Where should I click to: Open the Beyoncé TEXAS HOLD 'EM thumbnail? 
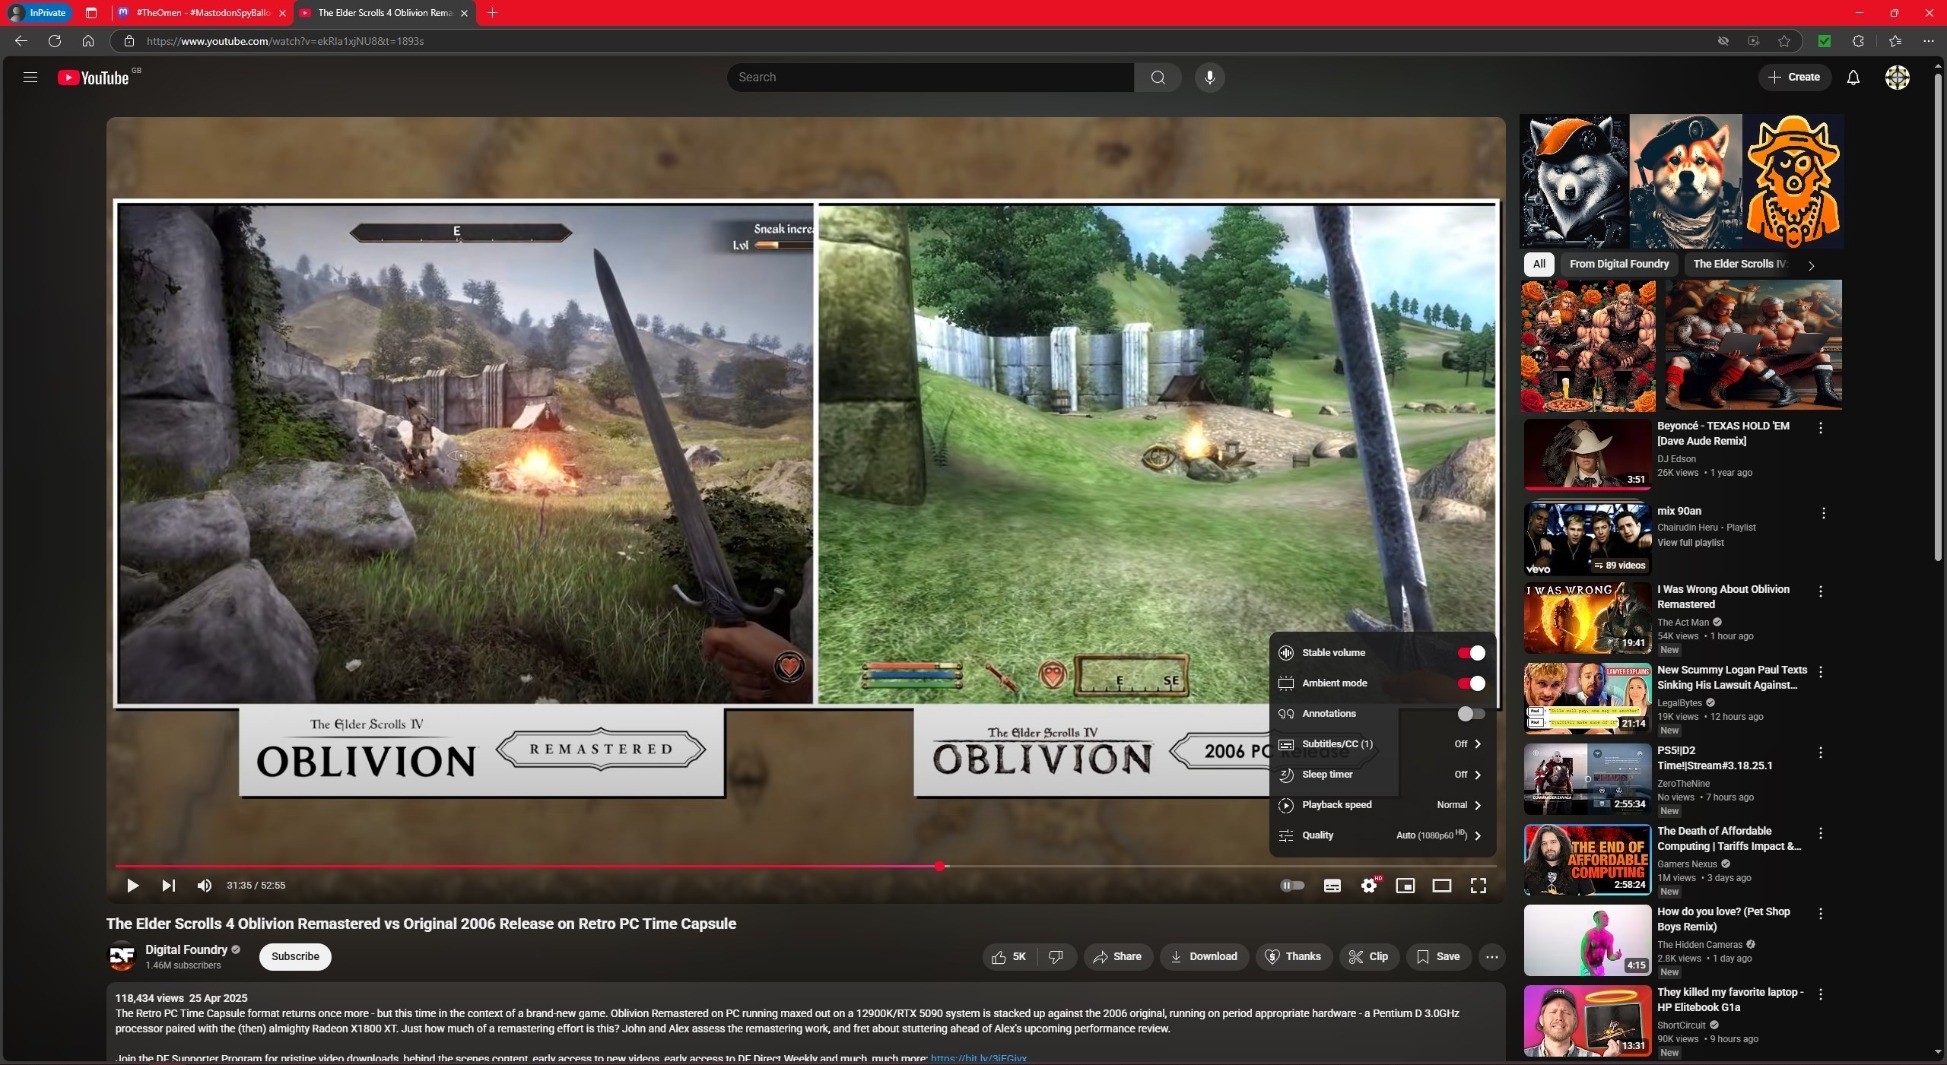pyautogui.click(x=1587, y=454)
